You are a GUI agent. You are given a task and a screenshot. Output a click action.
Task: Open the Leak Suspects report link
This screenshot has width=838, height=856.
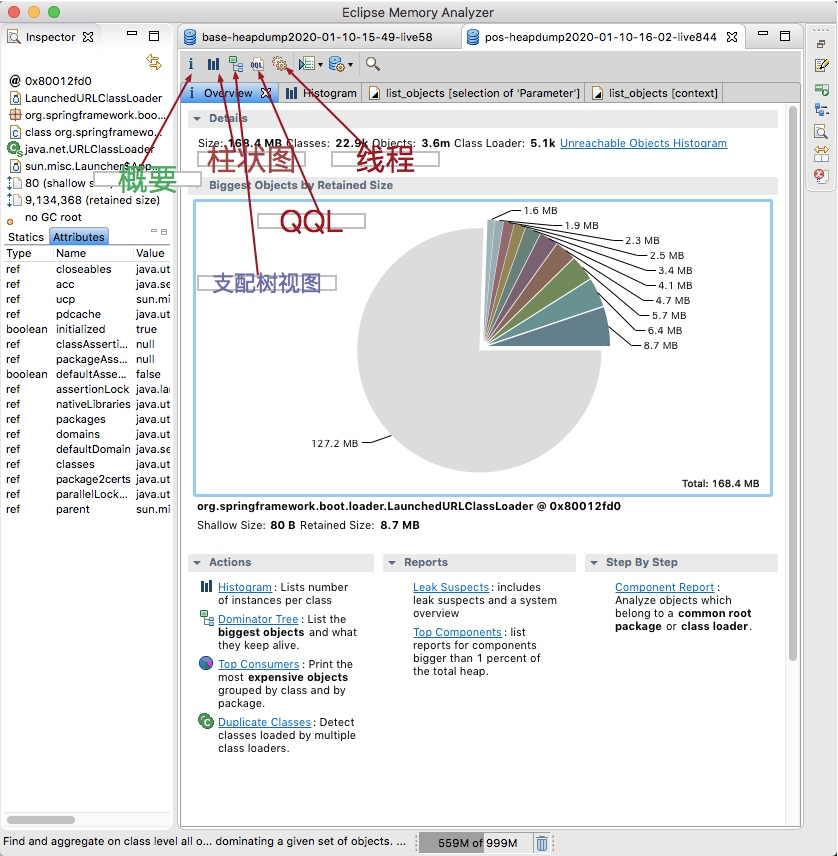coord(451,587)
